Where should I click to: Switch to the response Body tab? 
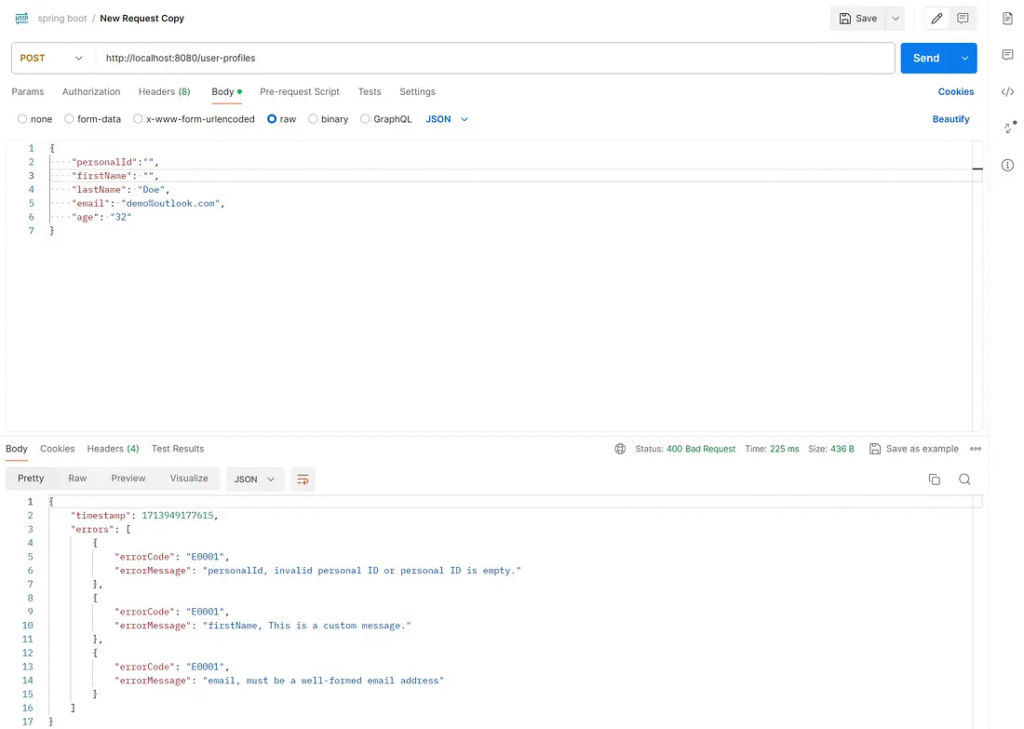[x=16, y=449]
